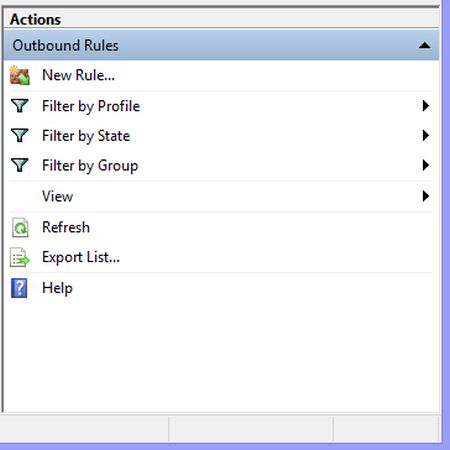Choose the Filter by Profile entry
450x450 pixels.
click(x=91, y=106)
